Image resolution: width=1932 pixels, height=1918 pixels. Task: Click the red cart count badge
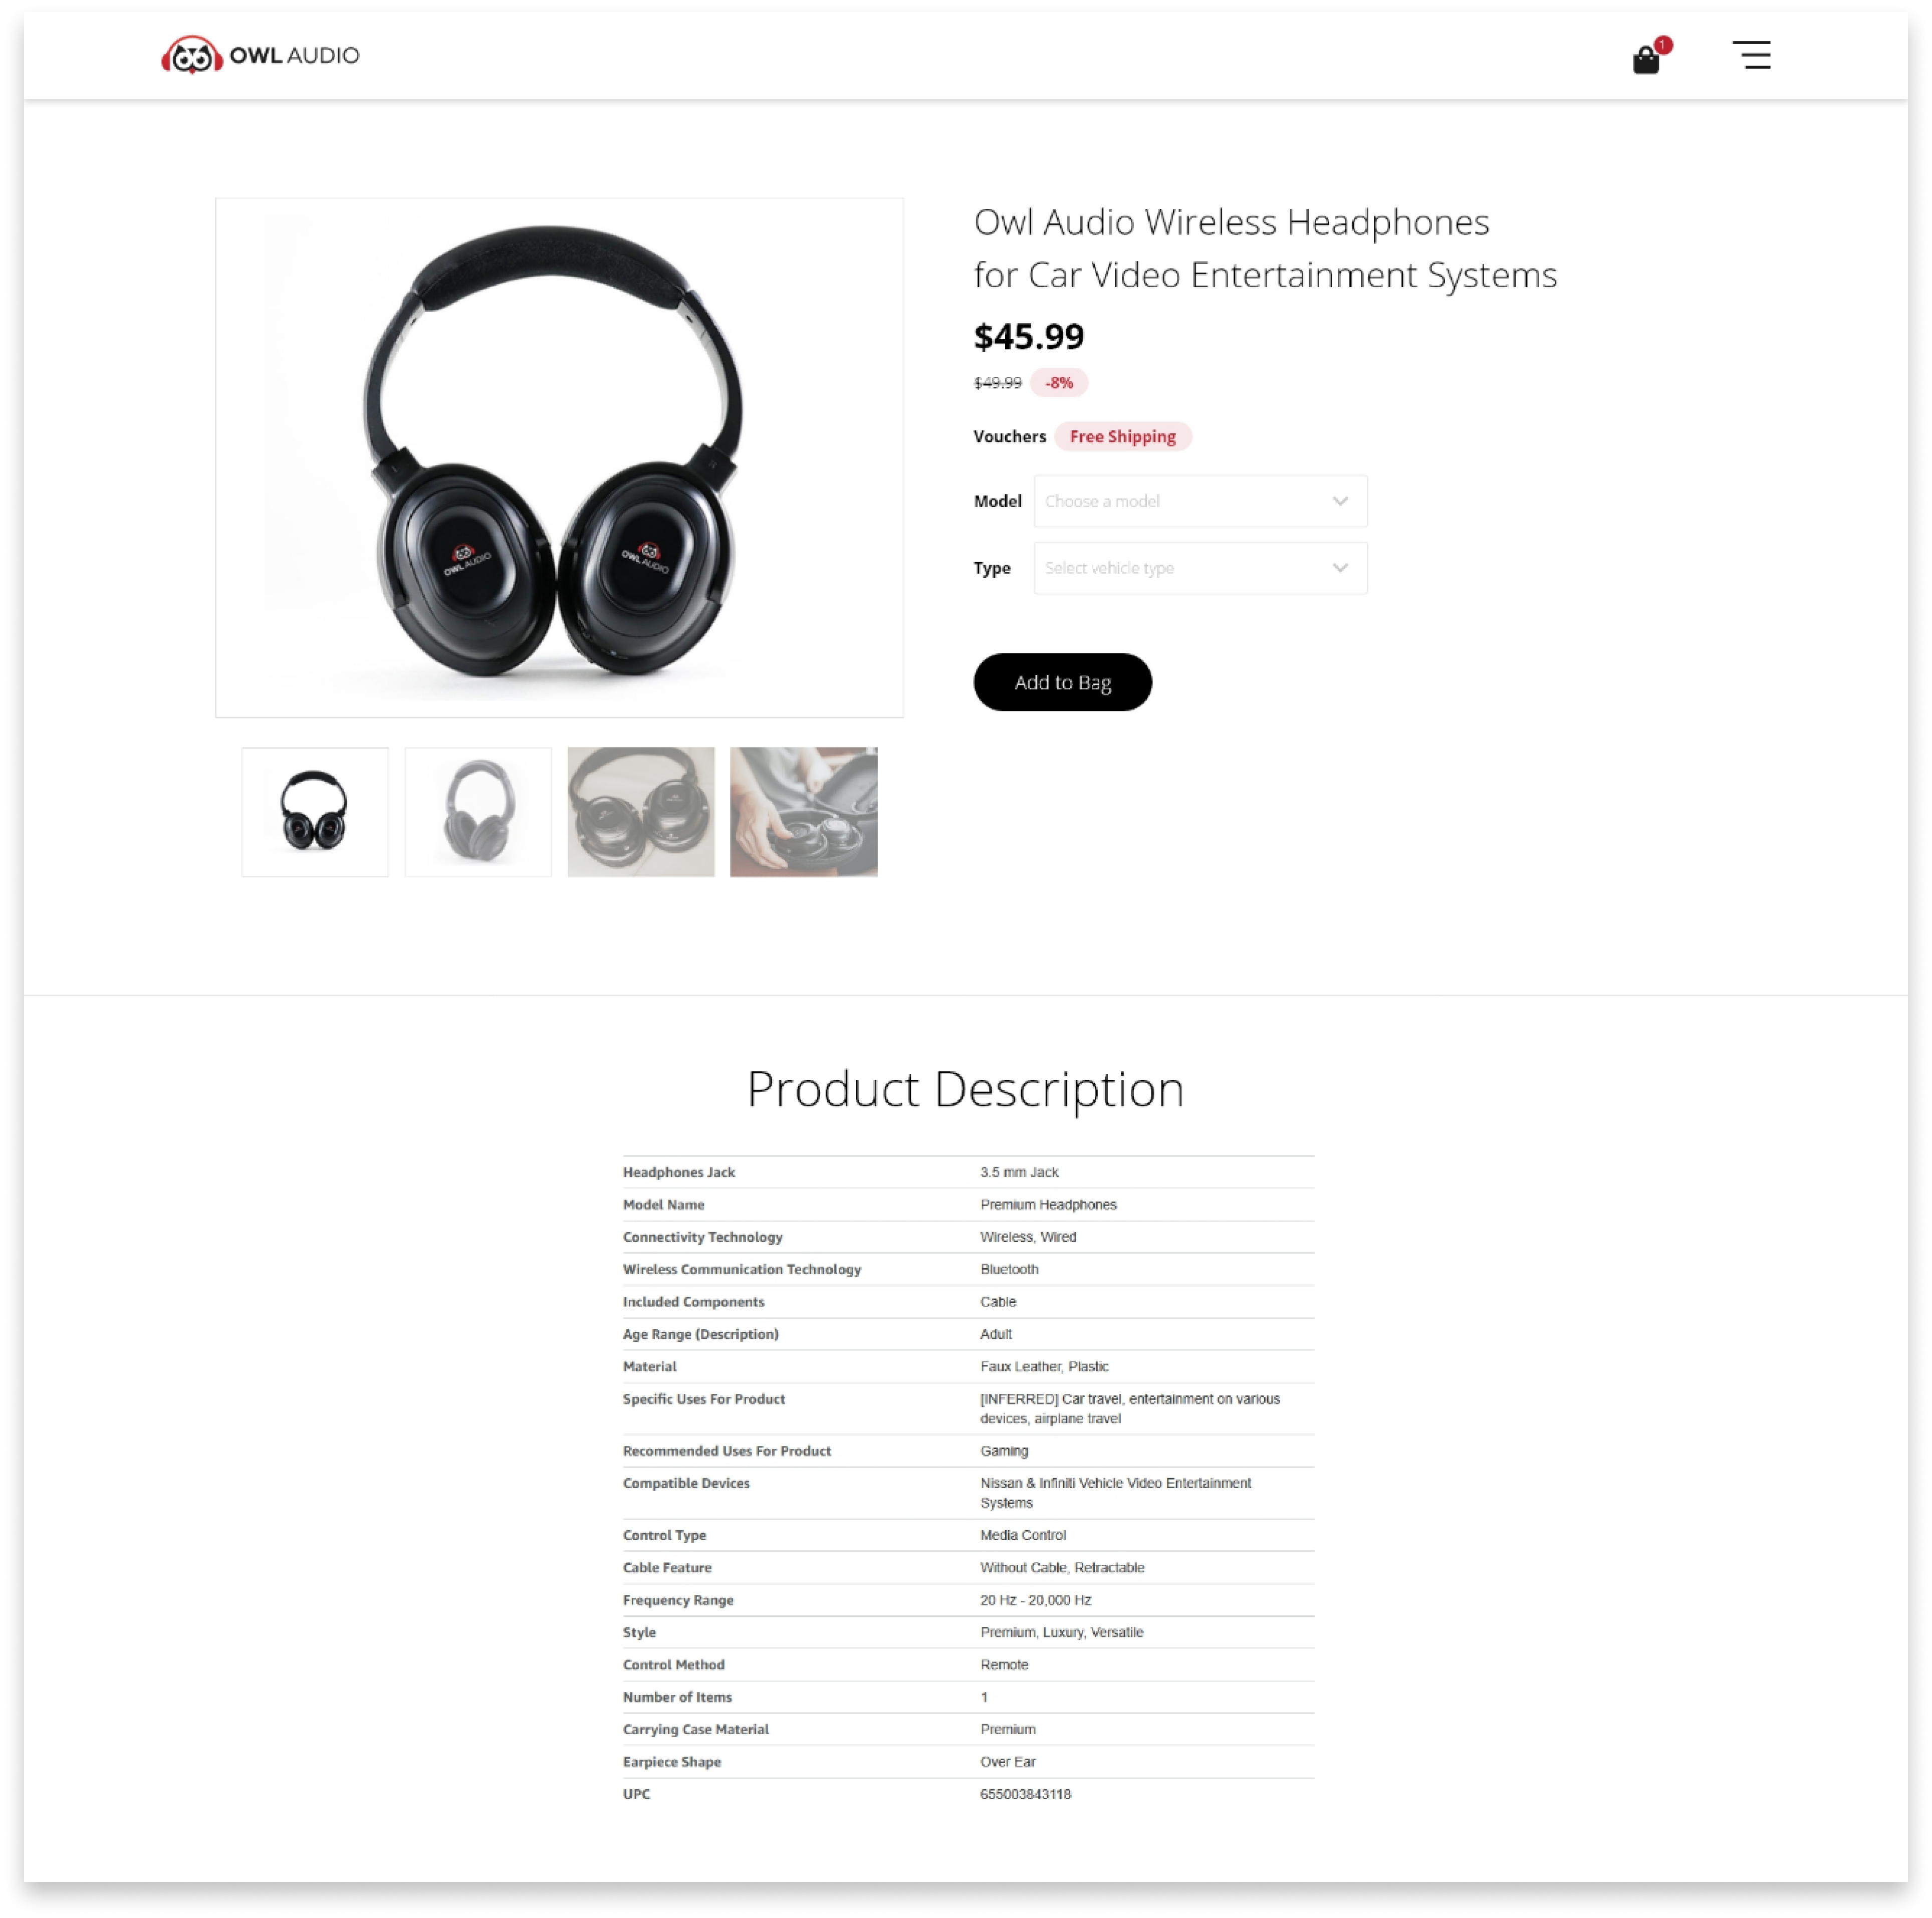[x=1663, y=45]
